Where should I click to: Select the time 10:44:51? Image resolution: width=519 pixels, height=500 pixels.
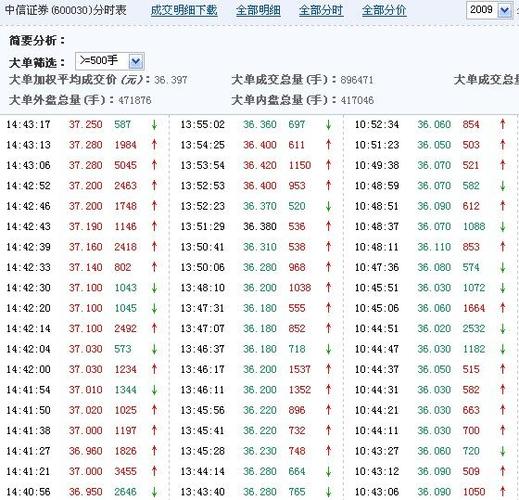point(377,329)
